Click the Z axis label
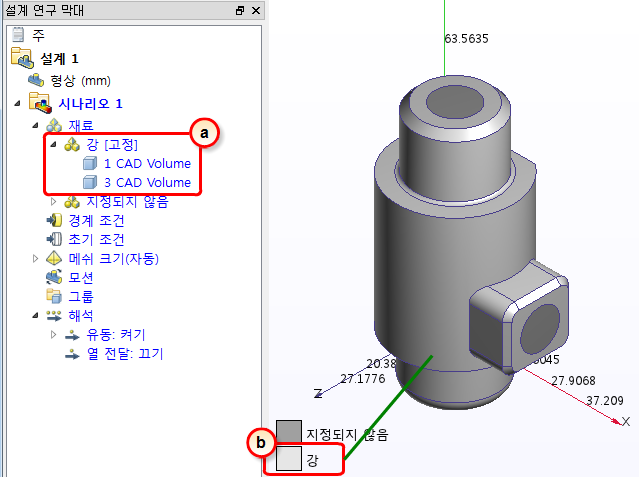 click(x=318, y=393)
